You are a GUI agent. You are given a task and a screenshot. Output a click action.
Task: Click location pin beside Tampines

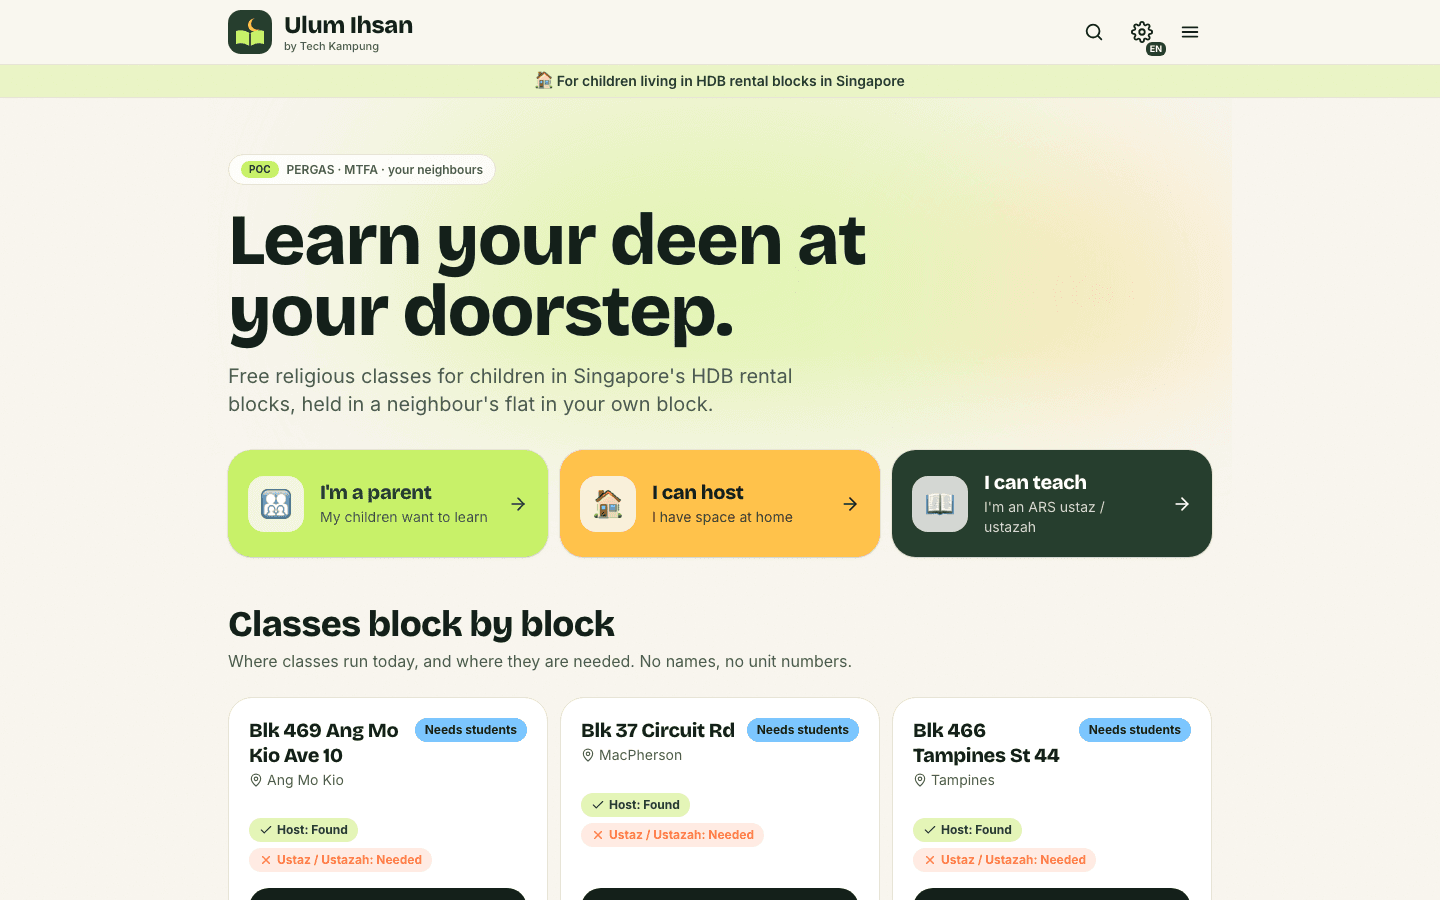[x=920, y=780]
